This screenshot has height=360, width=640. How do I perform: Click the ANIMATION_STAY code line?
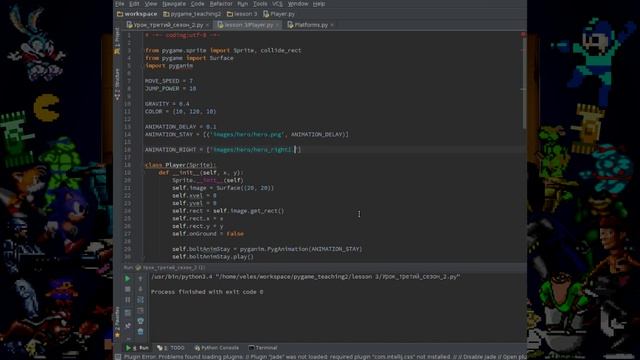tap(247, 134)
